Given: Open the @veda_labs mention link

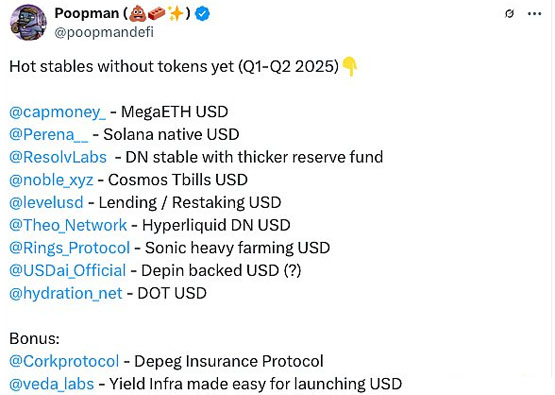Looking at the screenshot, I should [x=52, y=384].
